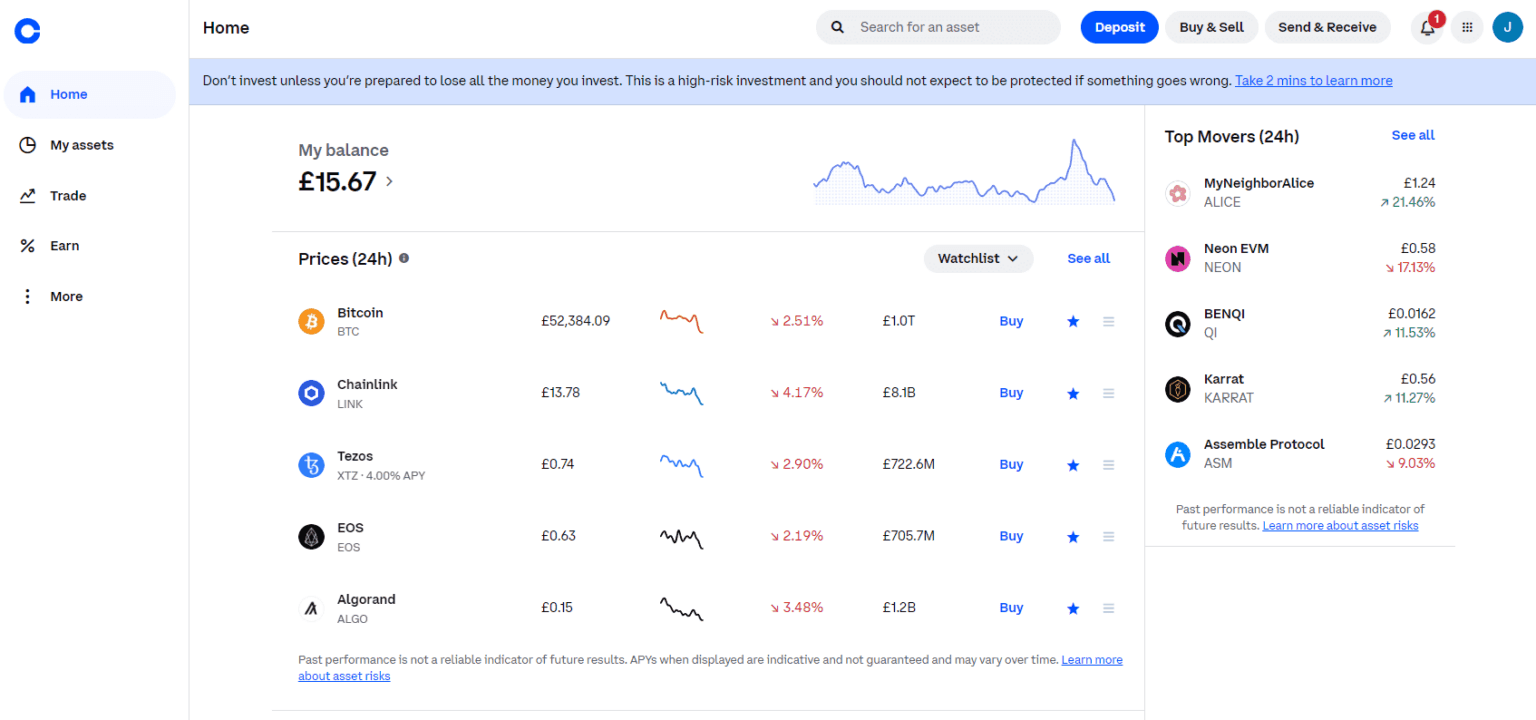
Task: Click the search magnifier icon
Action: [838, 27]
